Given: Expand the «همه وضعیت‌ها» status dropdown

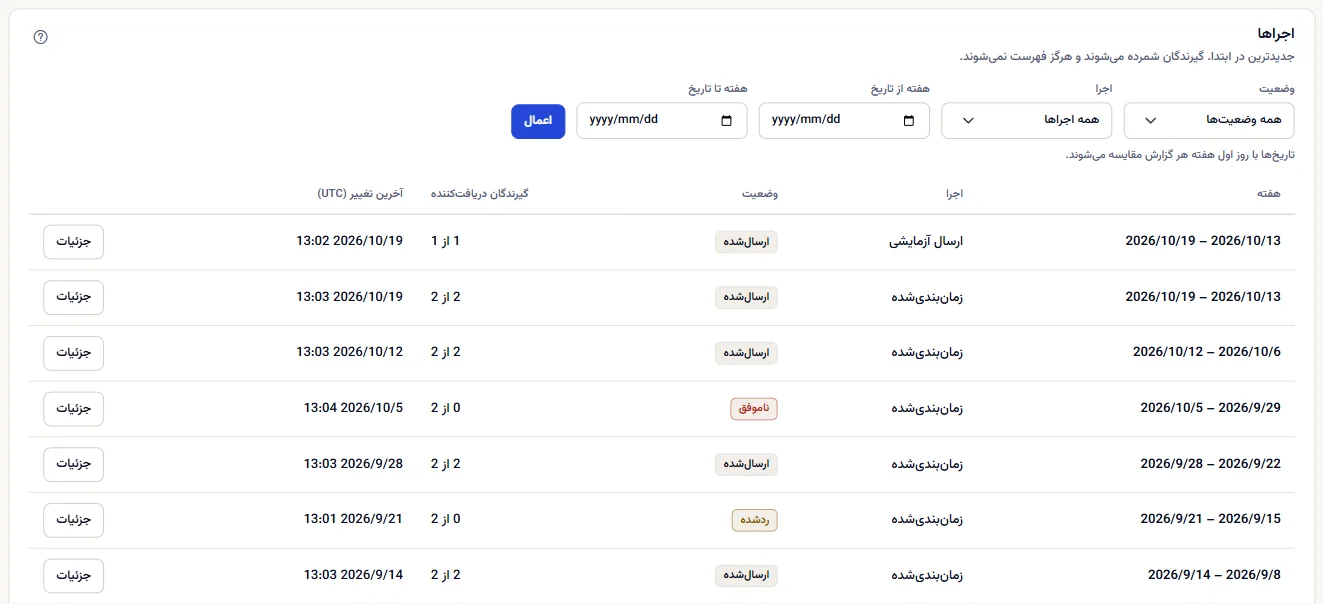Looking at the screenshot, I should [1209, 120].
